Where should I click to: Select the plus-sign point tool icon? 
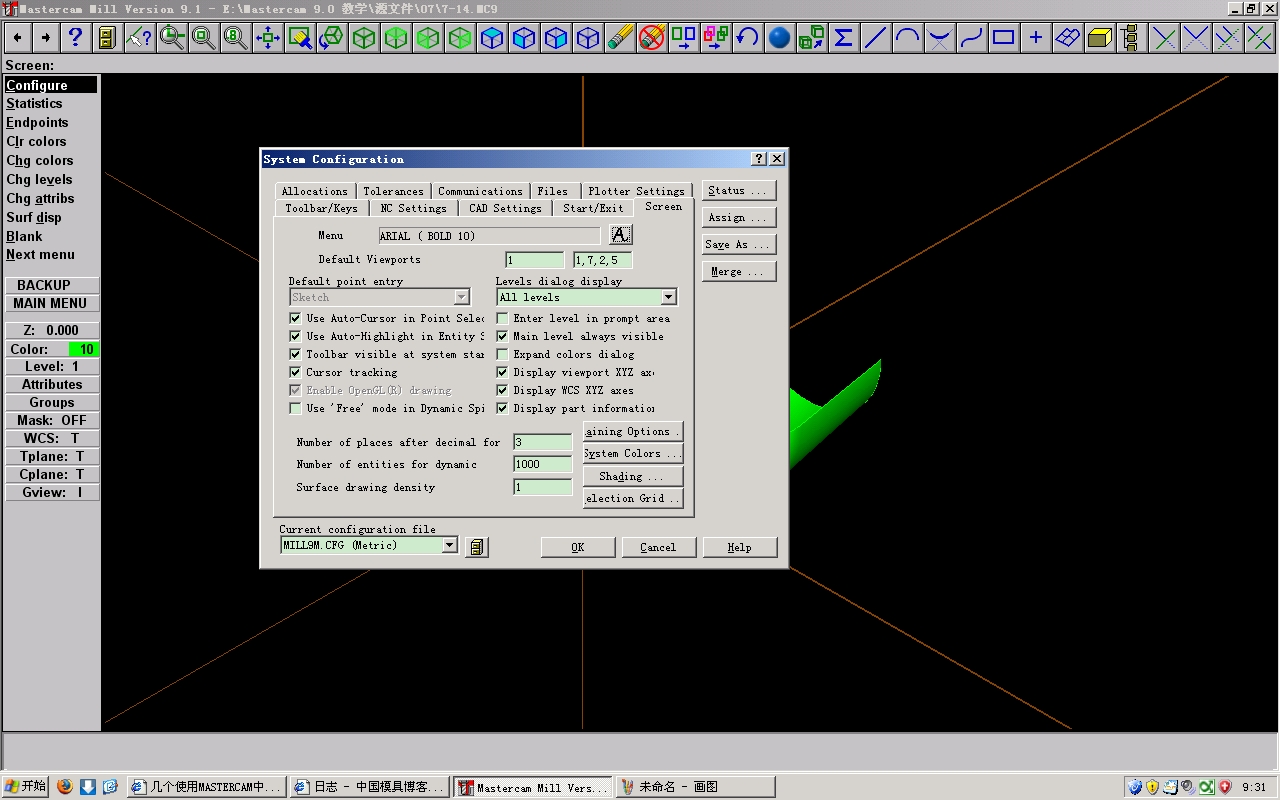point(1035,38)
